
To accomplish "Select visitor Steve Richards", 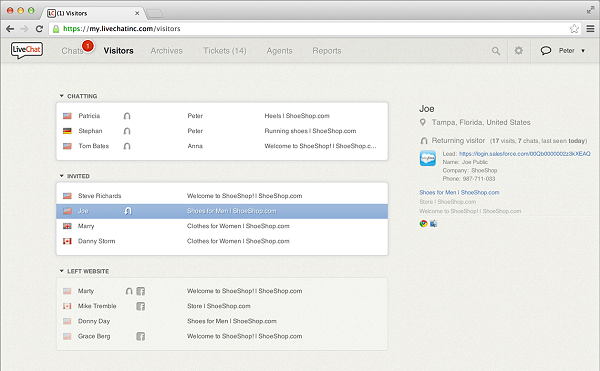I will (222, 196).
